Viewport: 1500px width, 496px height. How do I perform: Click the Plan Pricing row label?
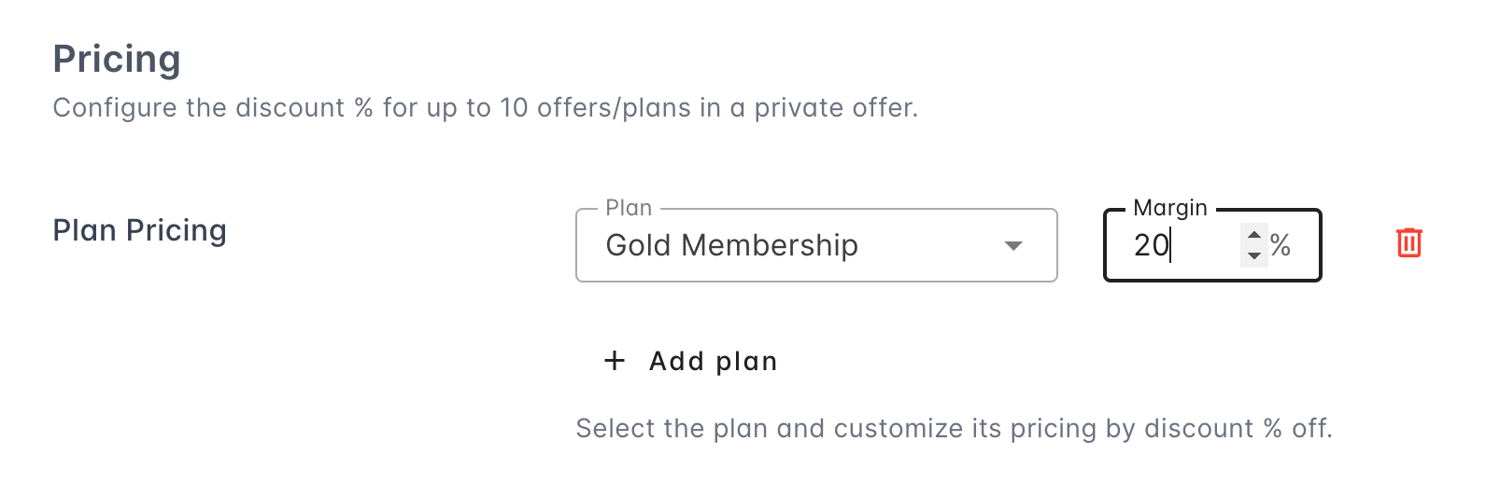point(139,230)
